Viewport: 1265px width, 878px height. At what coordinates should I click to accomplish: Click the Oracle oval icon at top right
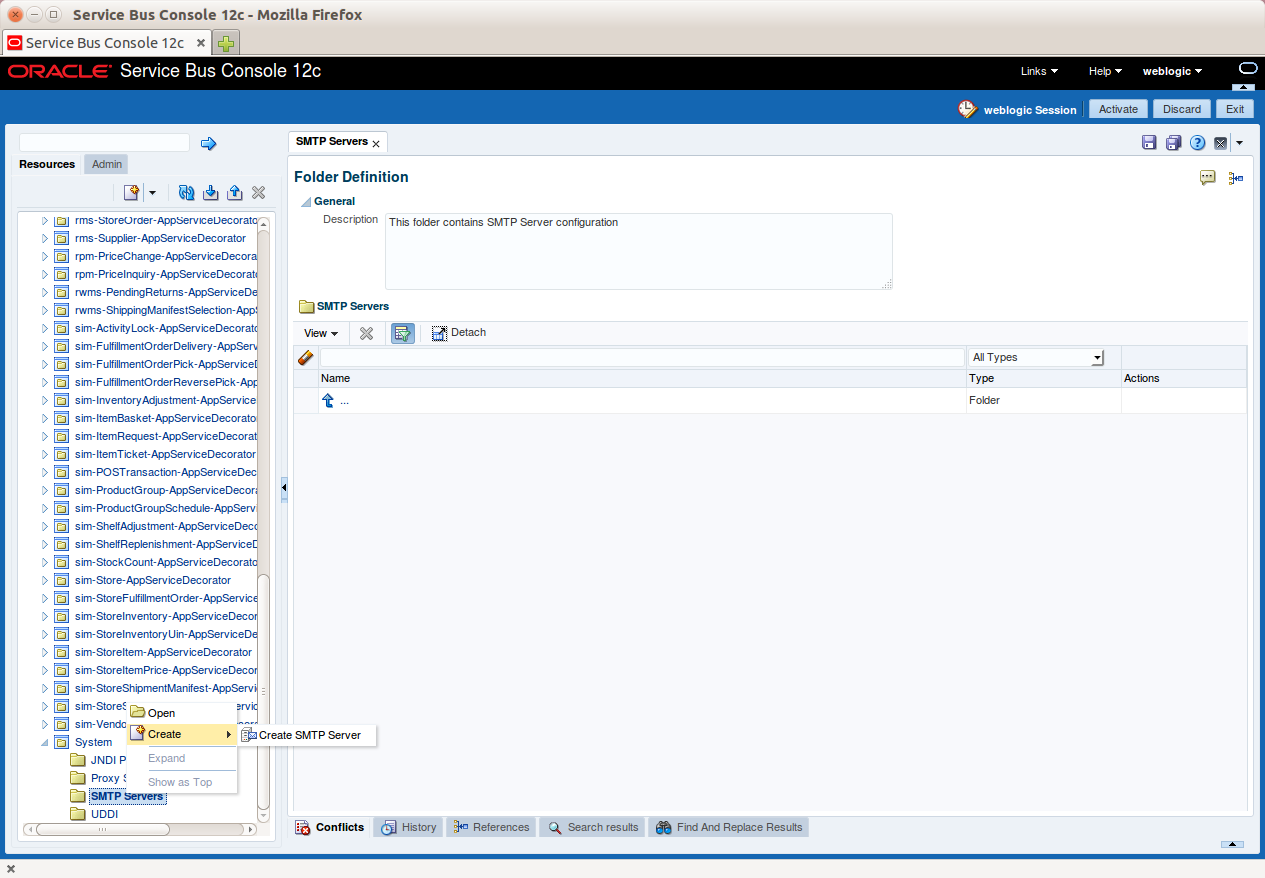pyautogui.click(x=1247, y=68)
